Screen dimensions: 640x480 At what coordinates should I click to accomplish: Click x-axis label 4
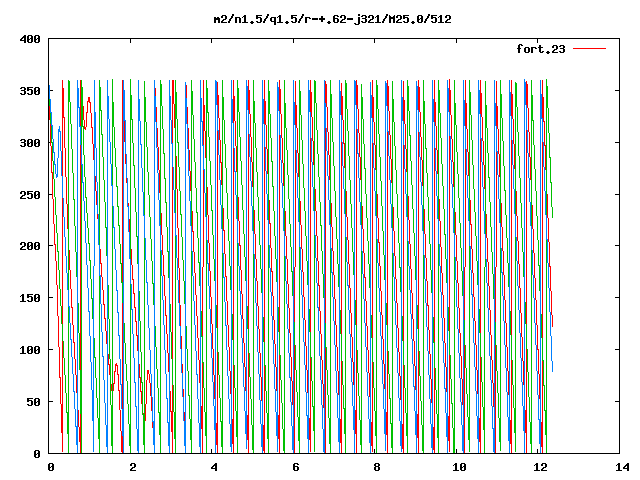[x=214, y=467]
